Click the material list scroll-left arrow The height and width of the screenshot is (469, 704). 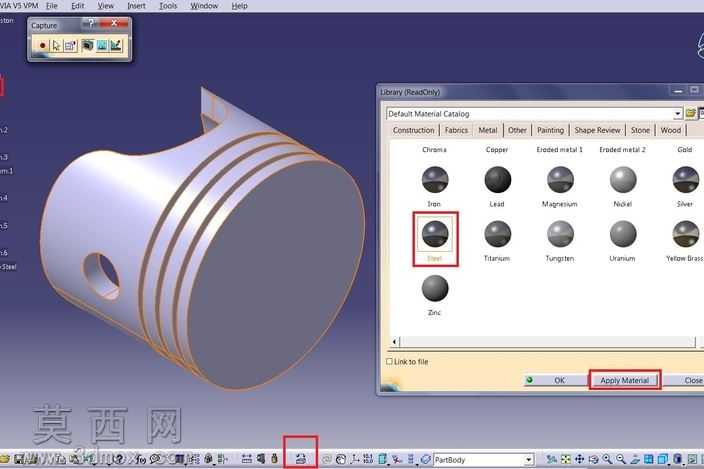coord(394,342)
